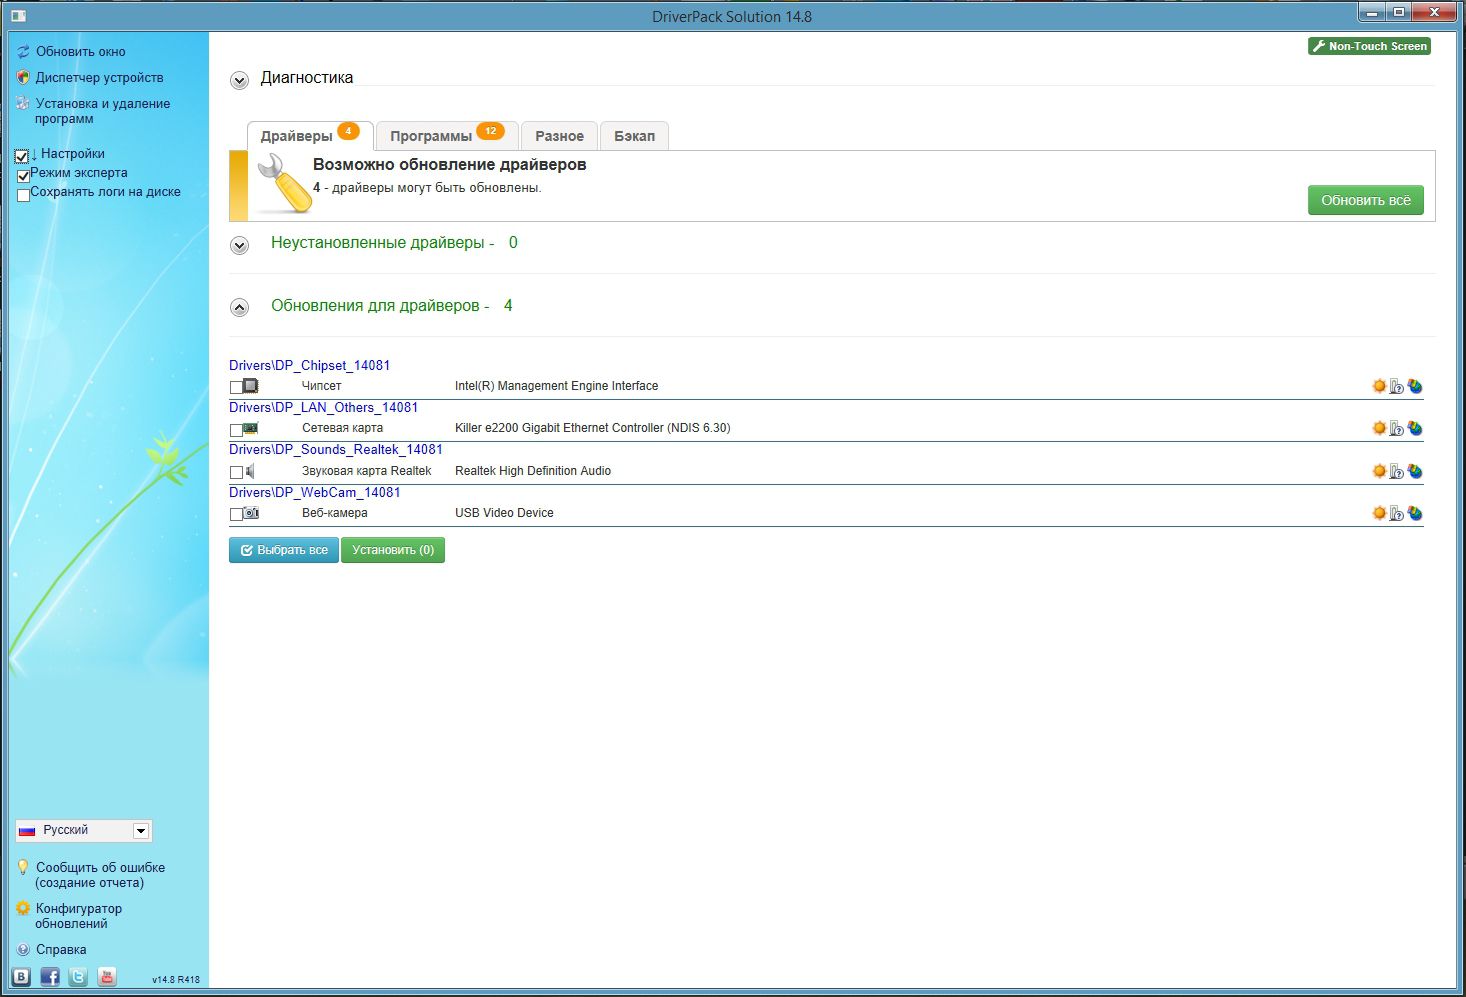This screenshot has width=1466, height=997.
Task: Tick the checkbox for USB Video Device
Action: click(x=236, y=514)
